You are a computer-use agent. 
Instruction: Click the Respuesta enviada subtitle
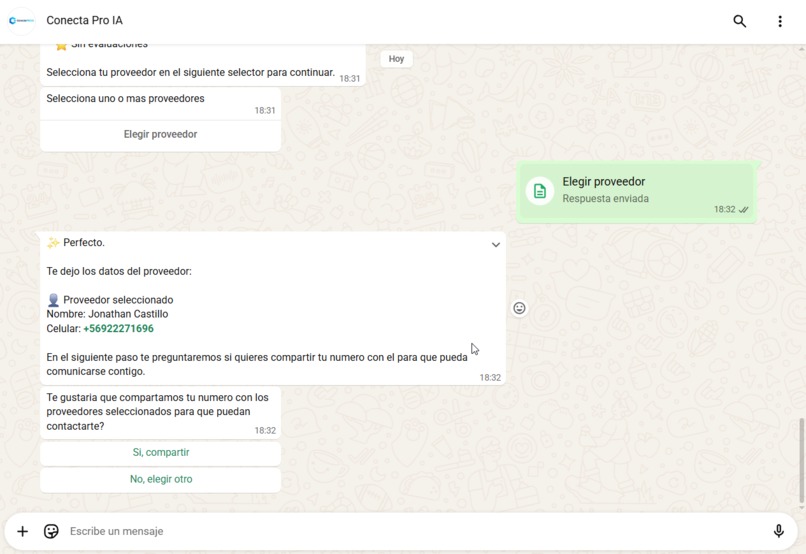[605, 198]
